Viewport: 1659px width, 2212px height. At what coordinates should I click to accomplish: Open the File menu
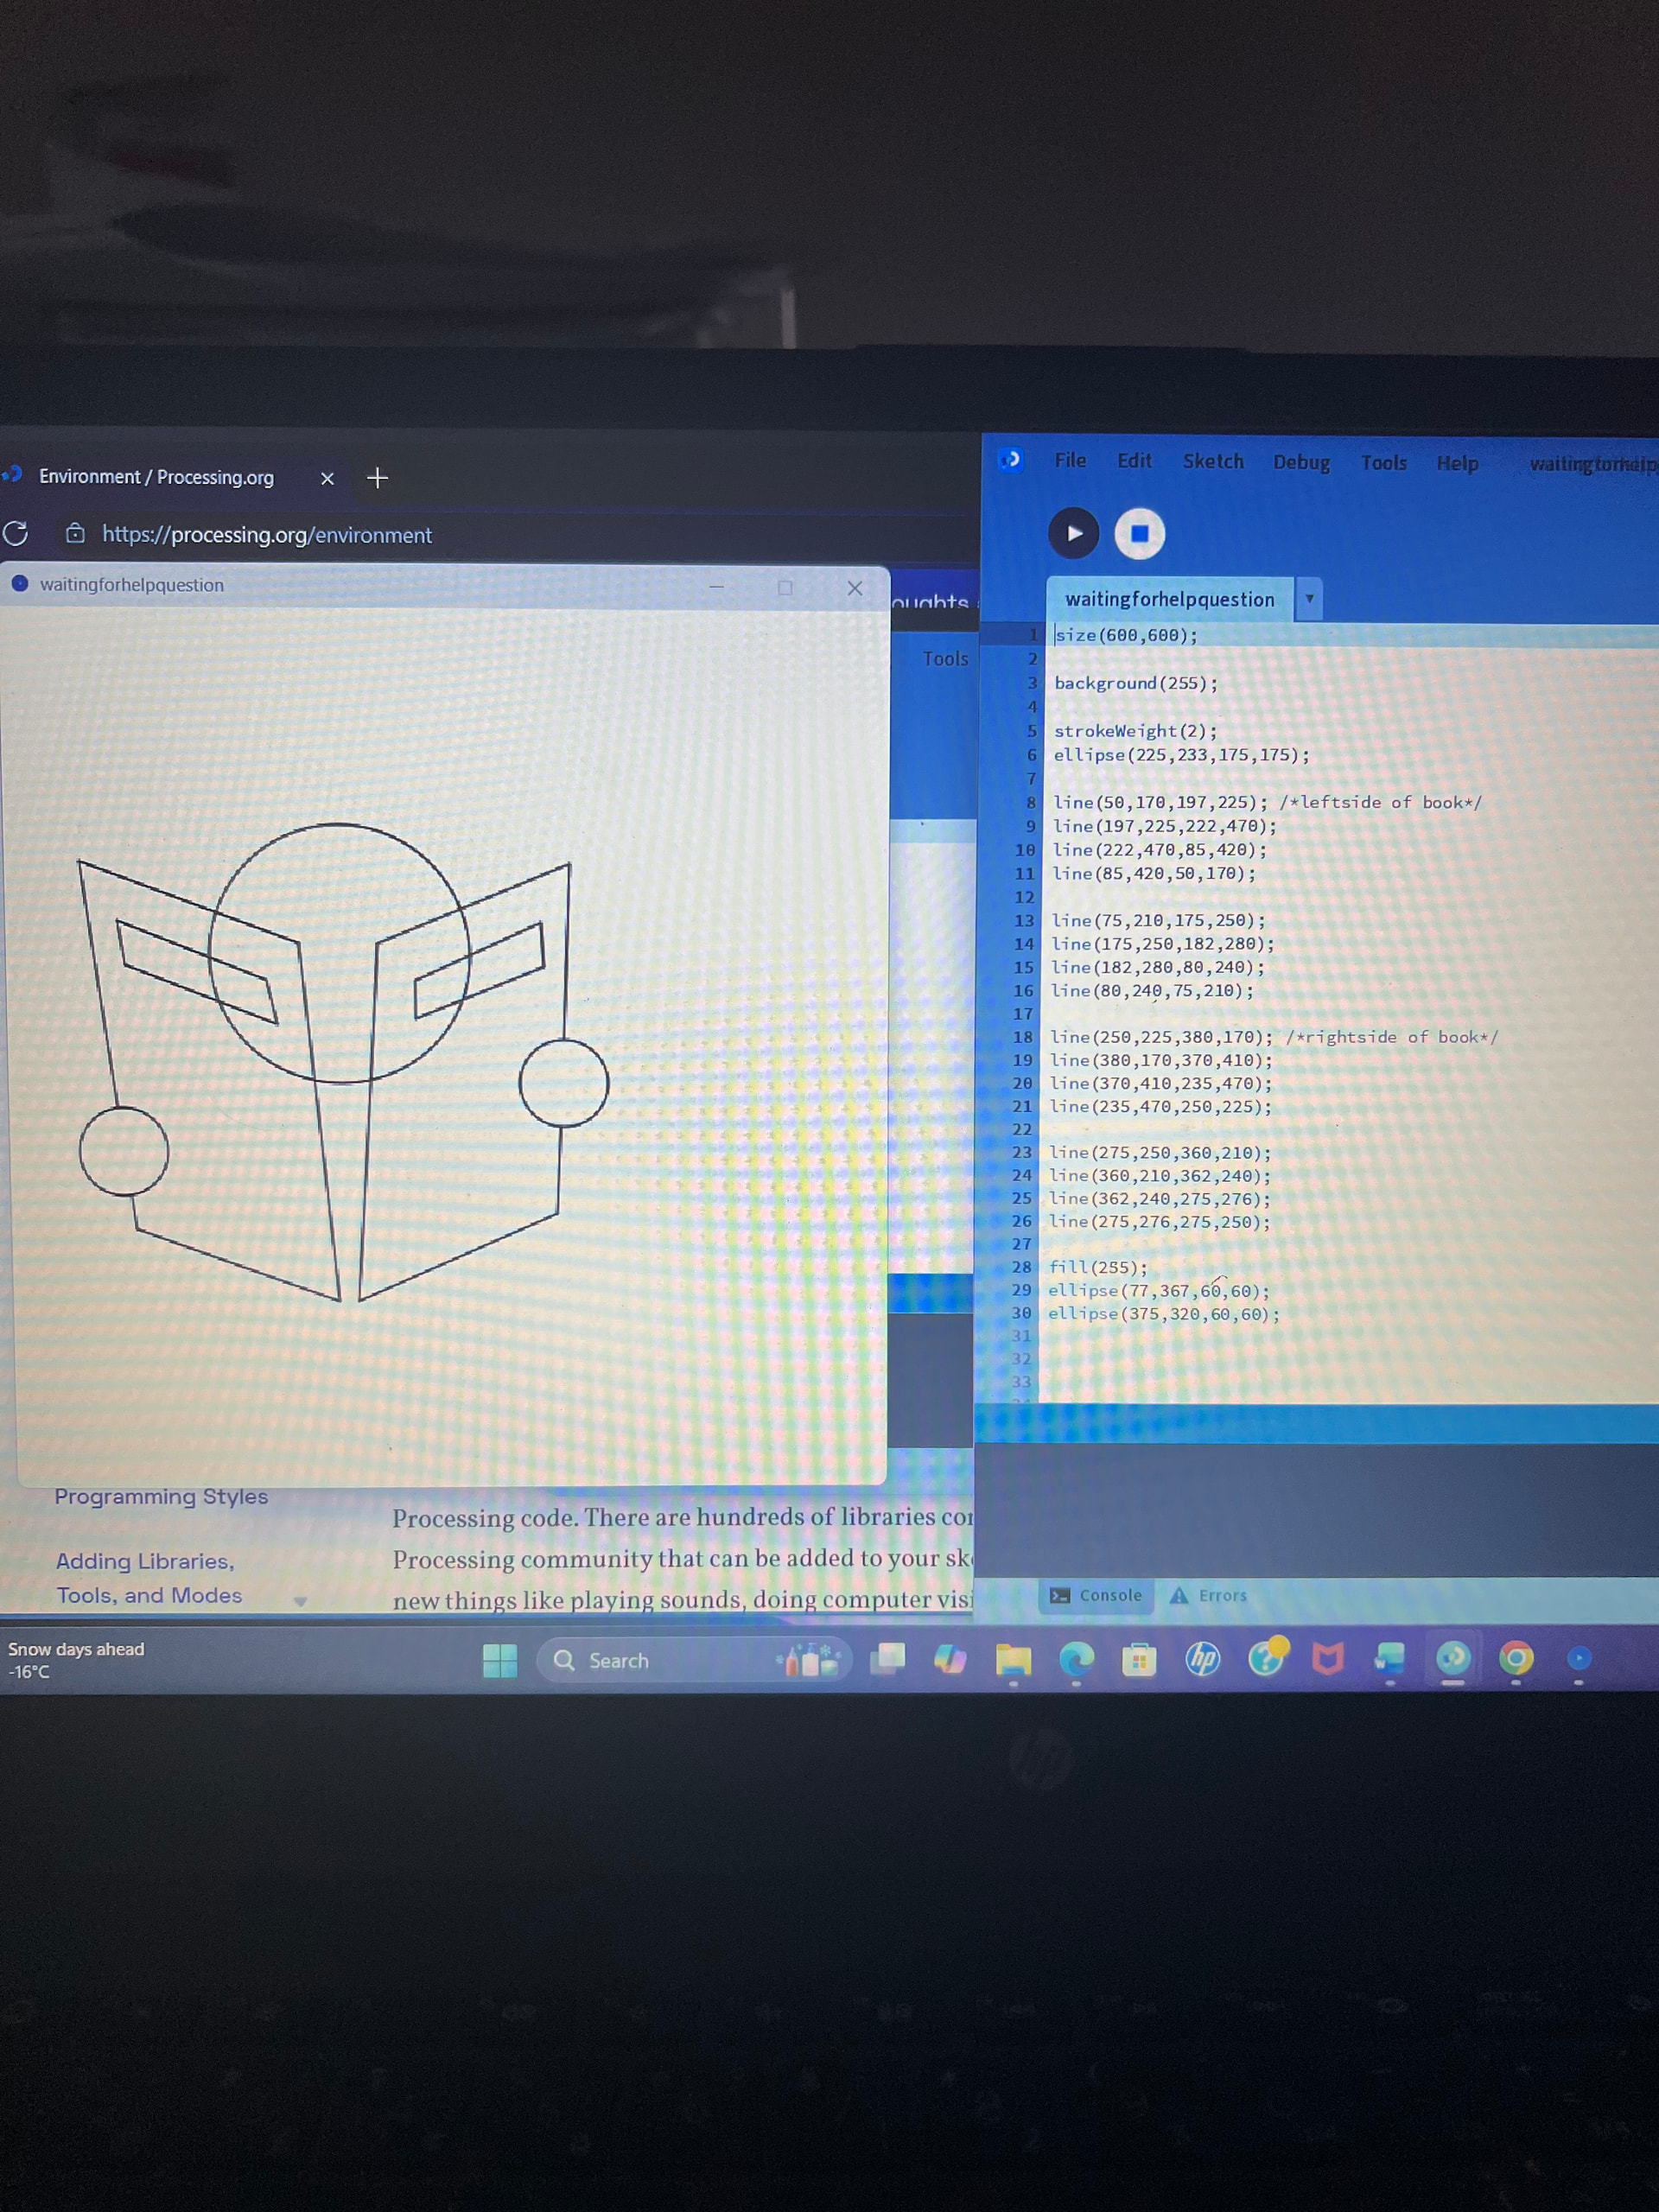coord(1069,460)
